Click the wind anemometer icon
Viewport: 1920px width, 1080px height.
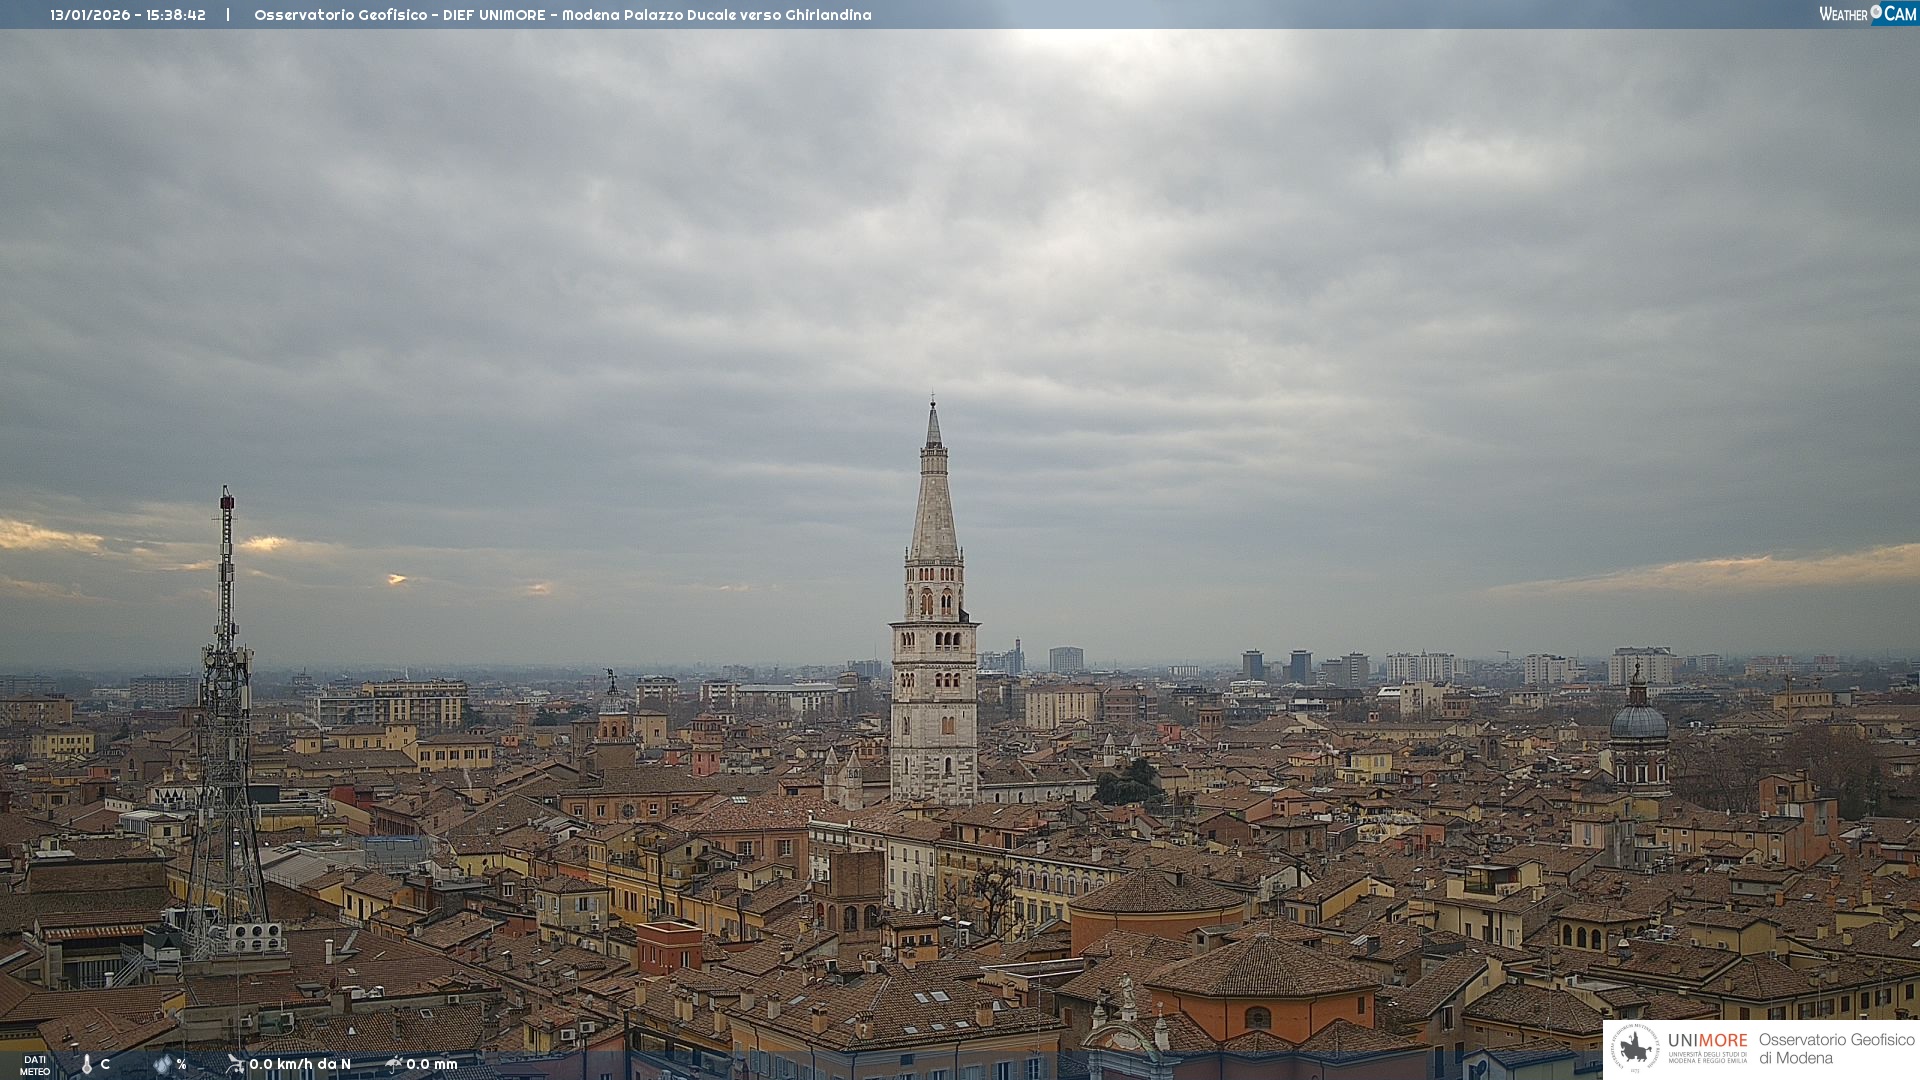point(235,1064)
